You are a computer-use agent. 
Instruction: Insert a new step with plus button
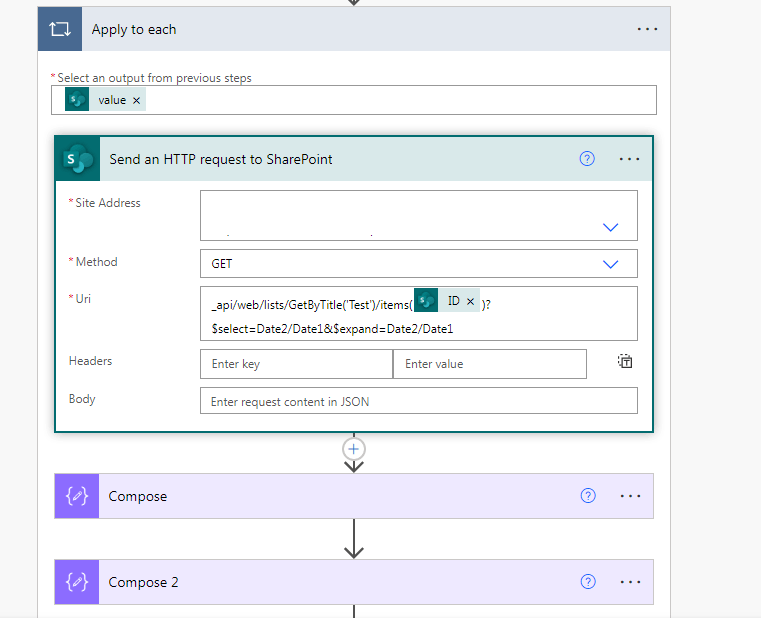click(x=354, y=449)
